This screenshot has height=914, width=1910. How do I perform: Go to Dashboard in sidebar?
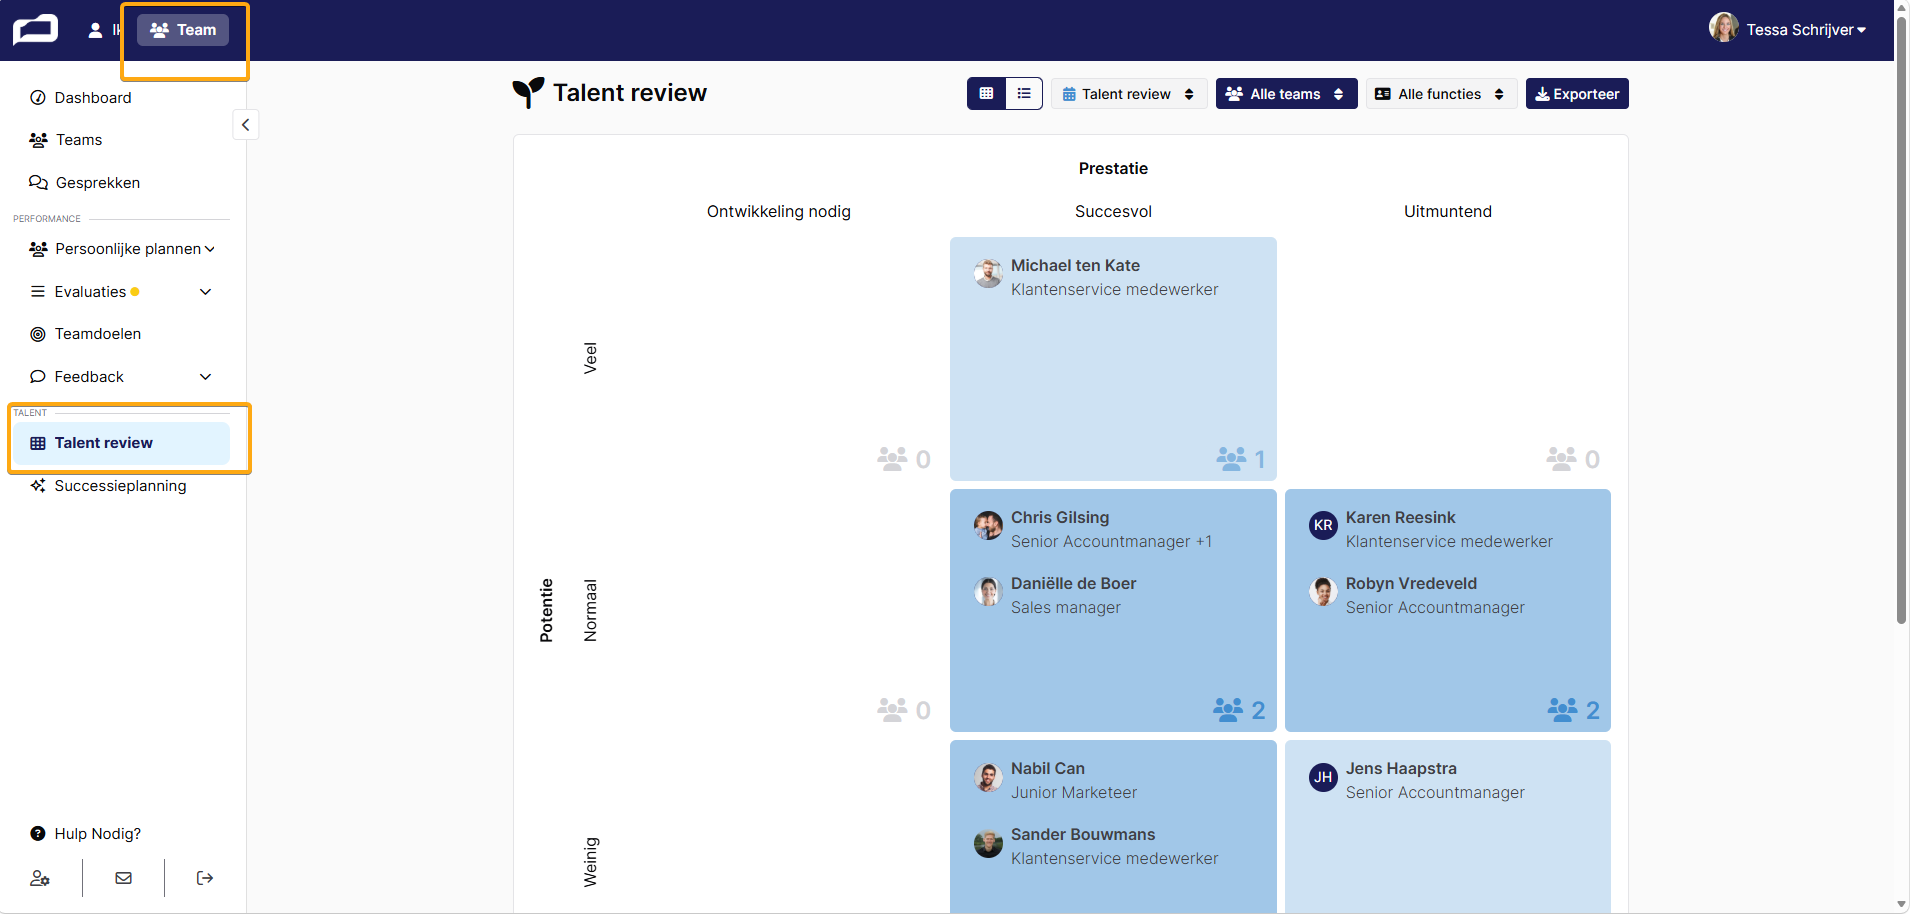(x=92, y=98)
